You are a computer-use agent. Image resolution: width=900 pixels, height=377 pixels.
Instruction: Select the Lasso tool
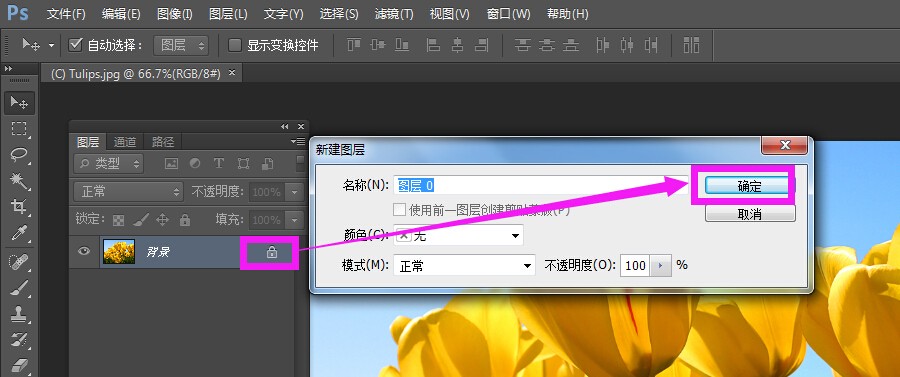tap(20, 154)
